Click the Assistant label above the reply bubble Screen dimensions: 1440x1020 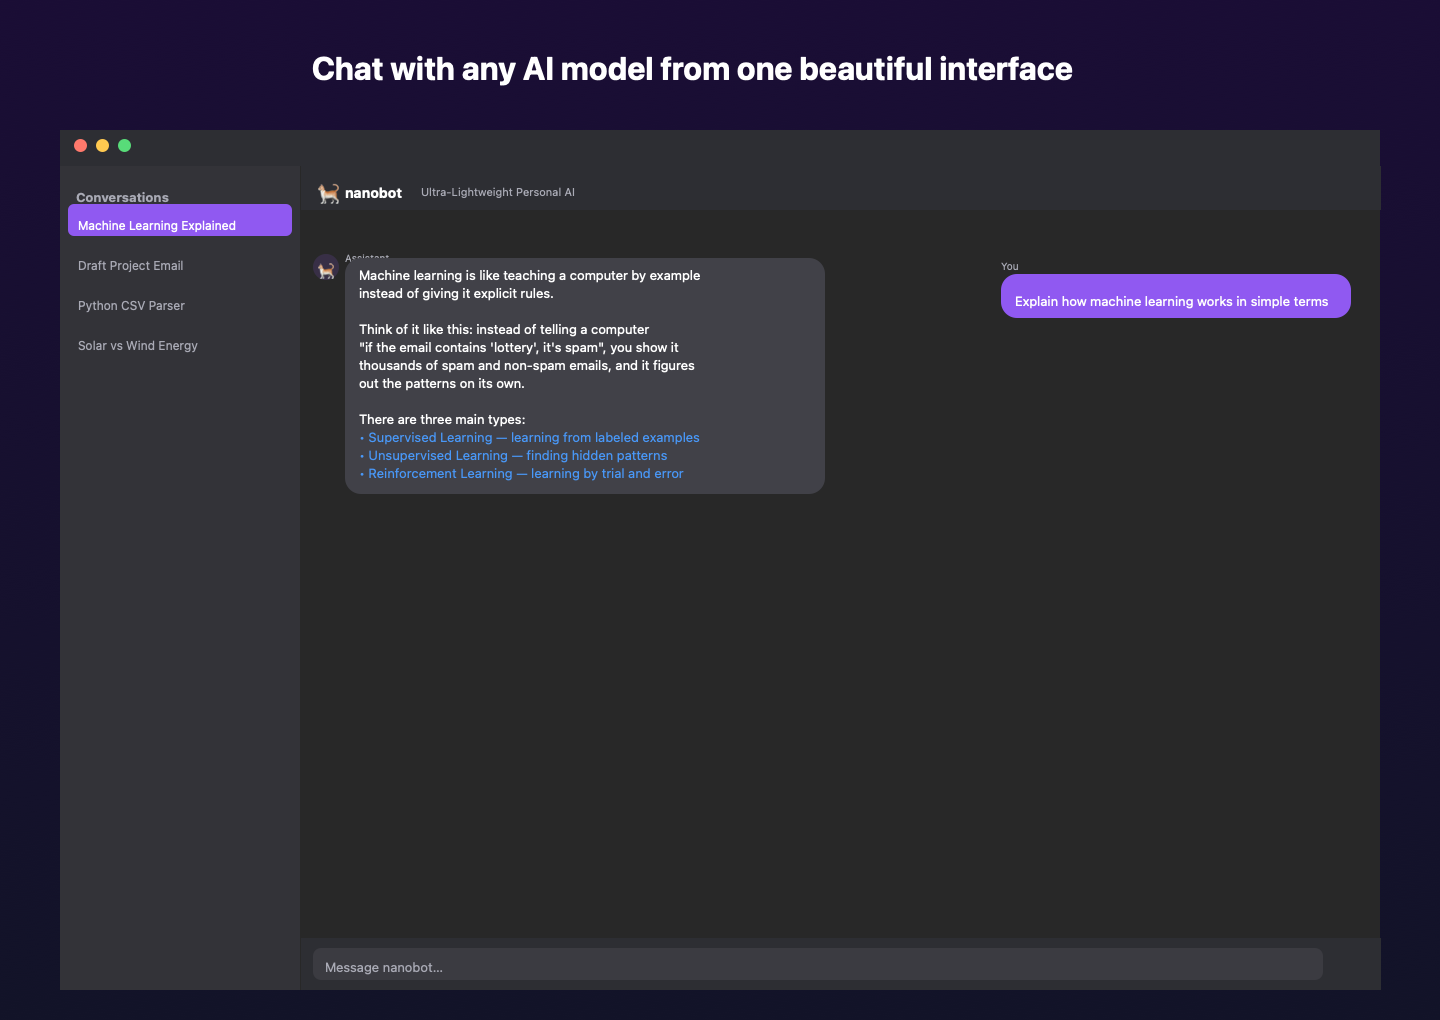tap(367, 257)
